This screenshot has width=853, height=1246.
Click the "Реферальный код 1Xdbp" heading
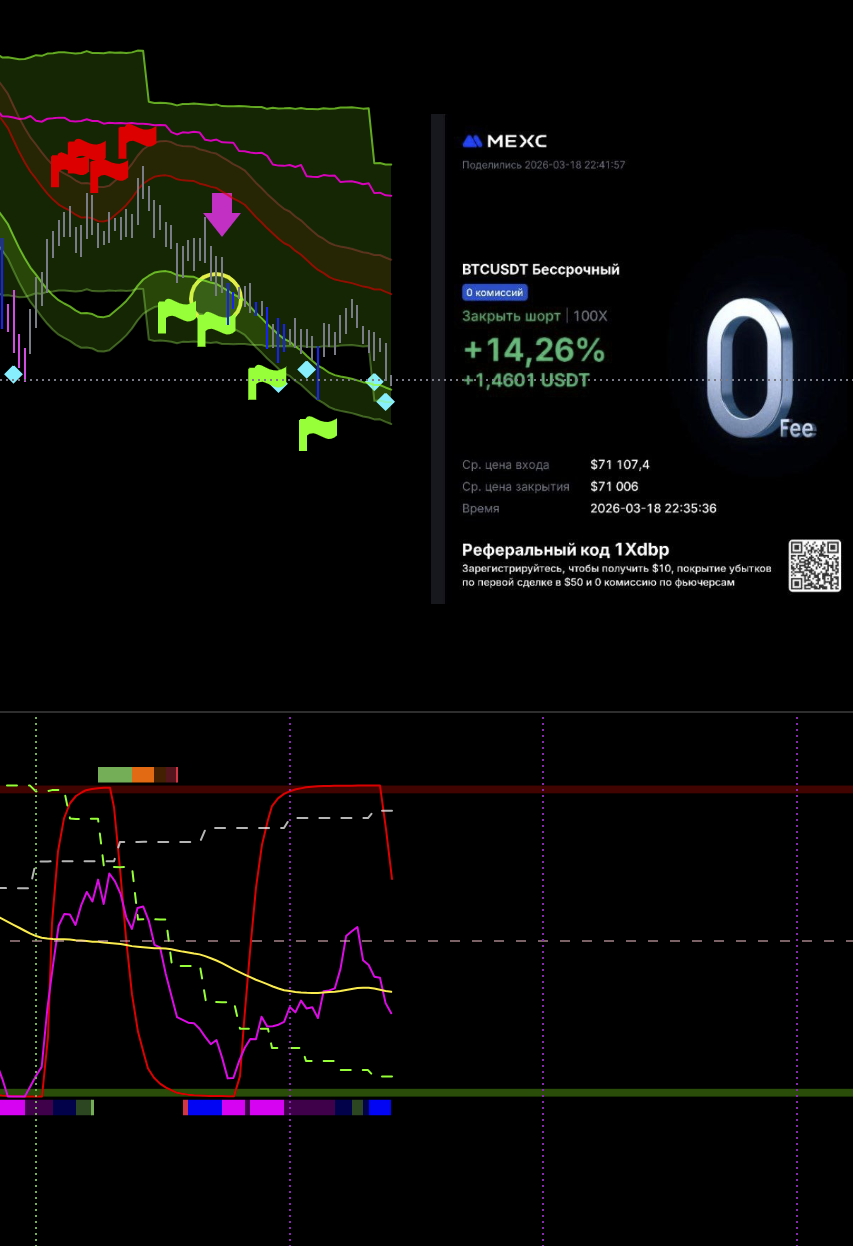[x=565, y=550]
